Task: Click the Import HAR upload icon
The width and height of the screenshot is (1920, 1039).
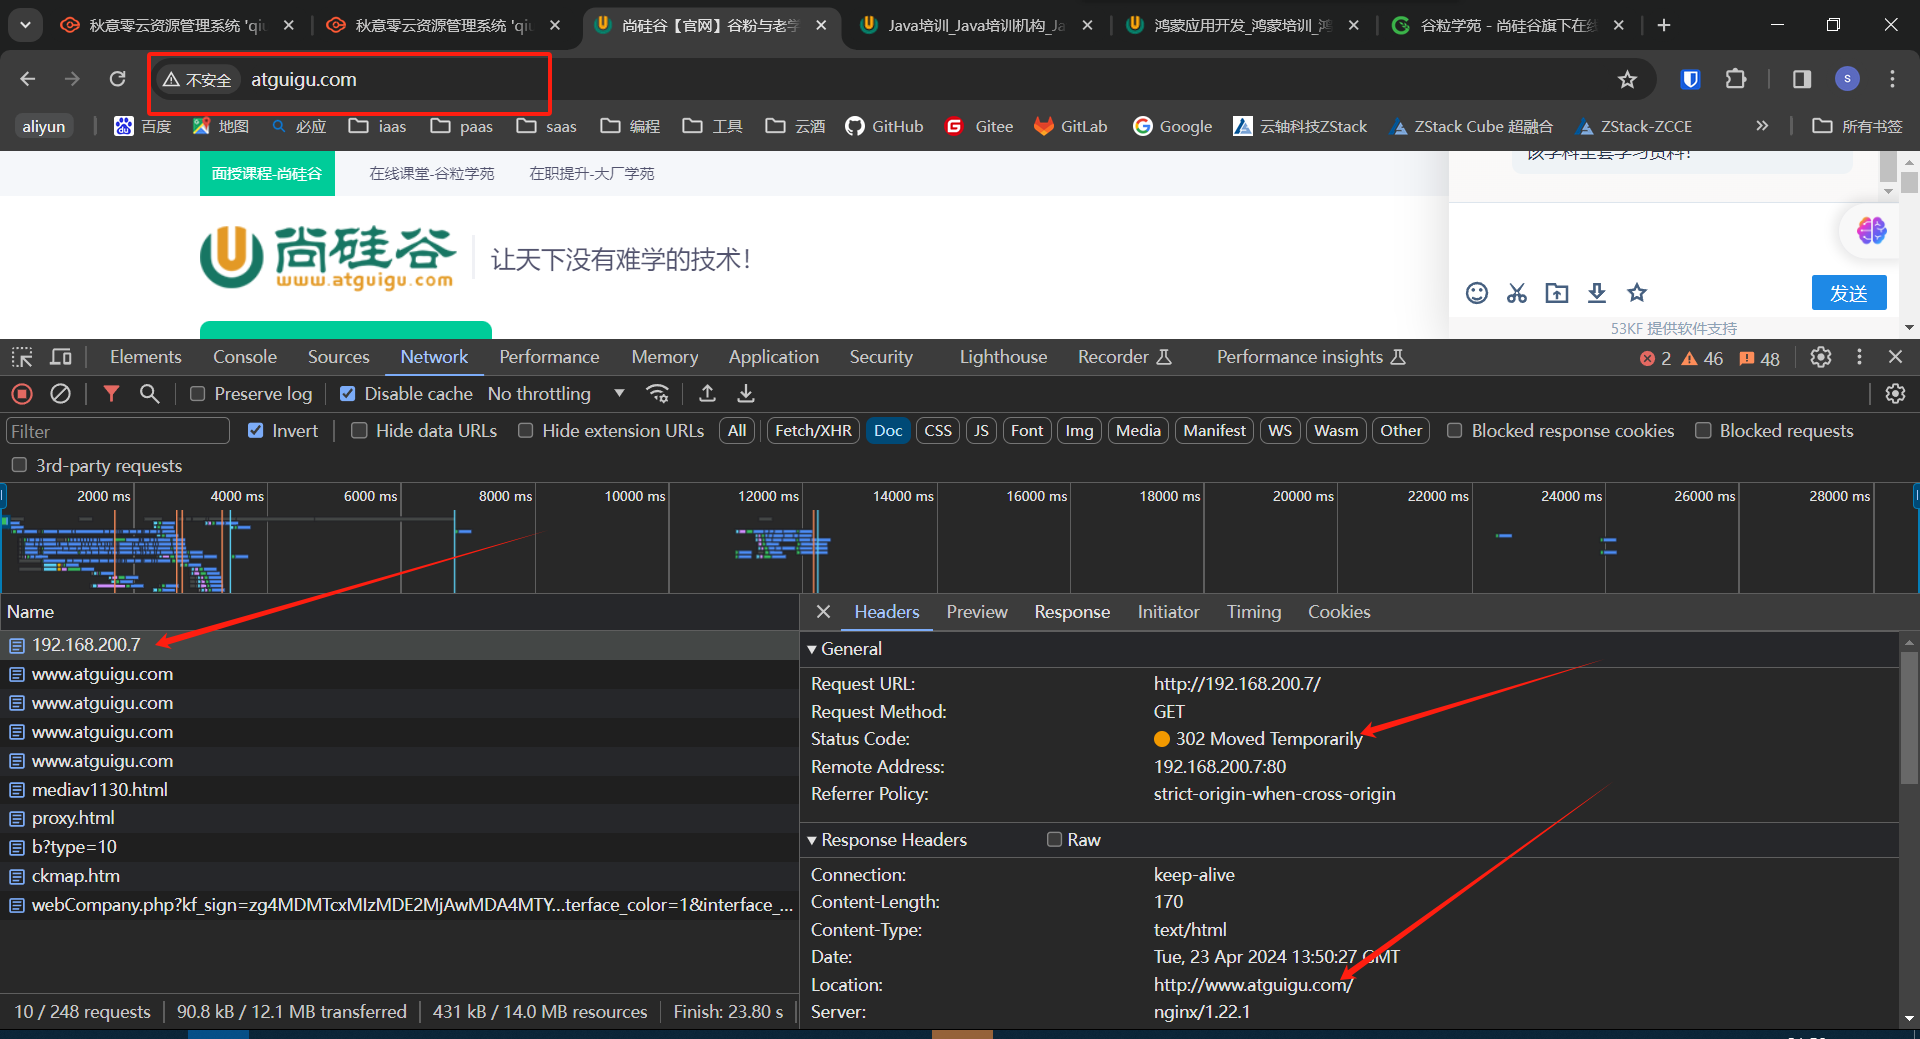Action: pos(707,394)
